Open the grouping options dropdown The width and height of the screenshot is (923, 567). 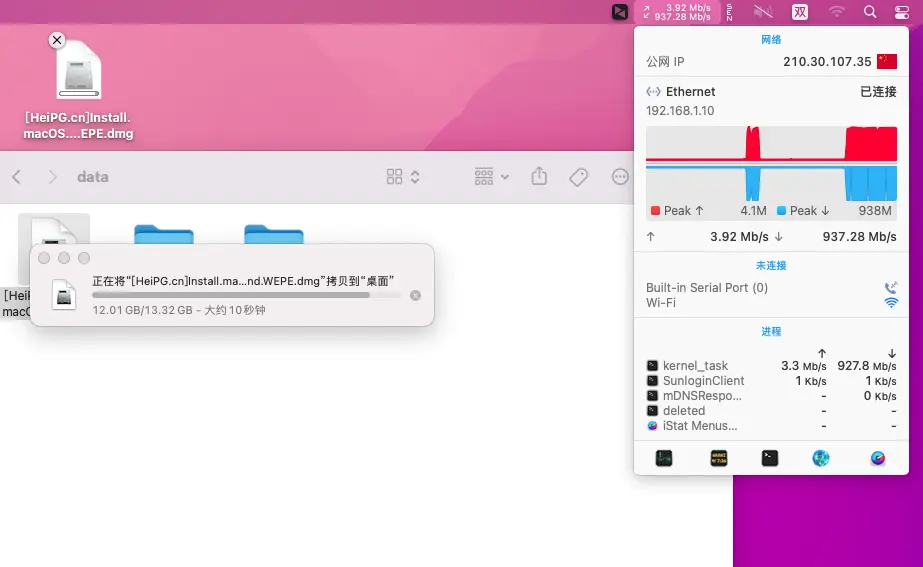point(492,177)
